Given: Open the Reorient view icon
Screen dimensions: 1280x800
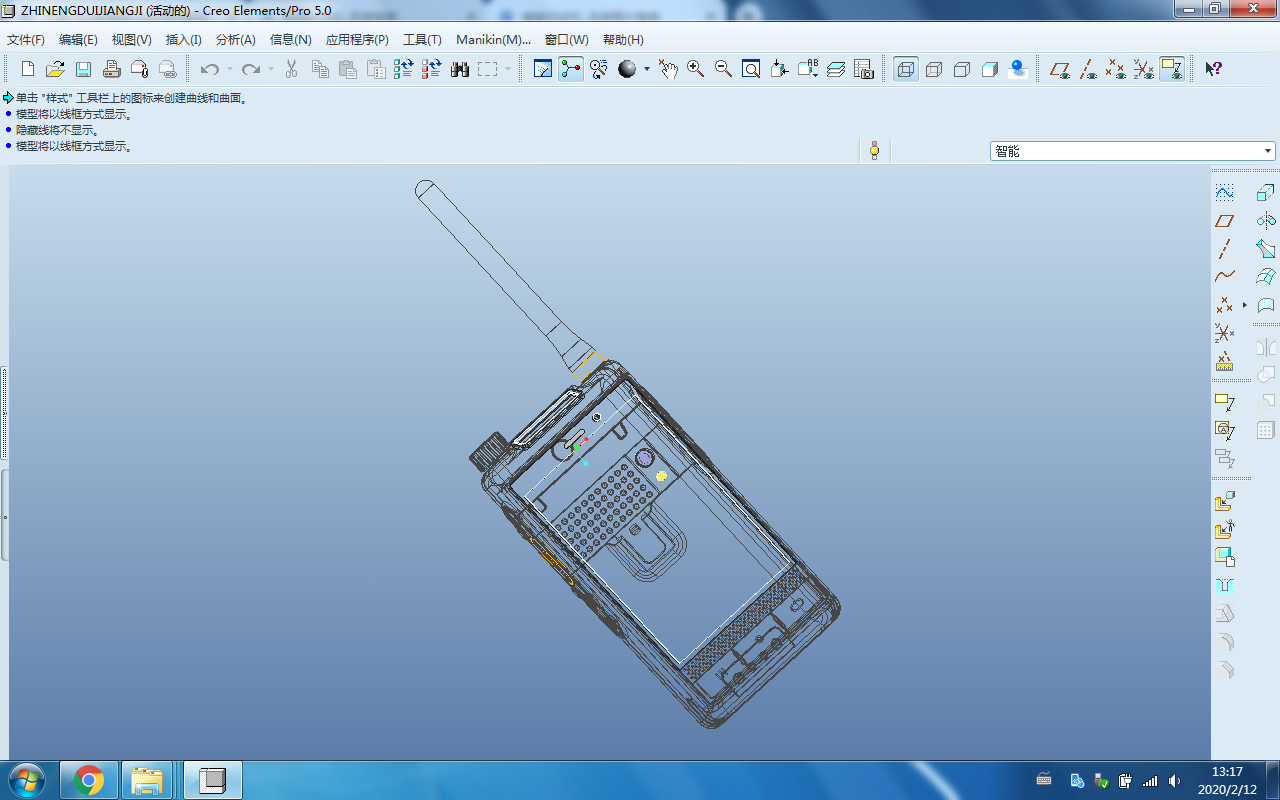Looking at the screenshot, I should tap(779, 69).
